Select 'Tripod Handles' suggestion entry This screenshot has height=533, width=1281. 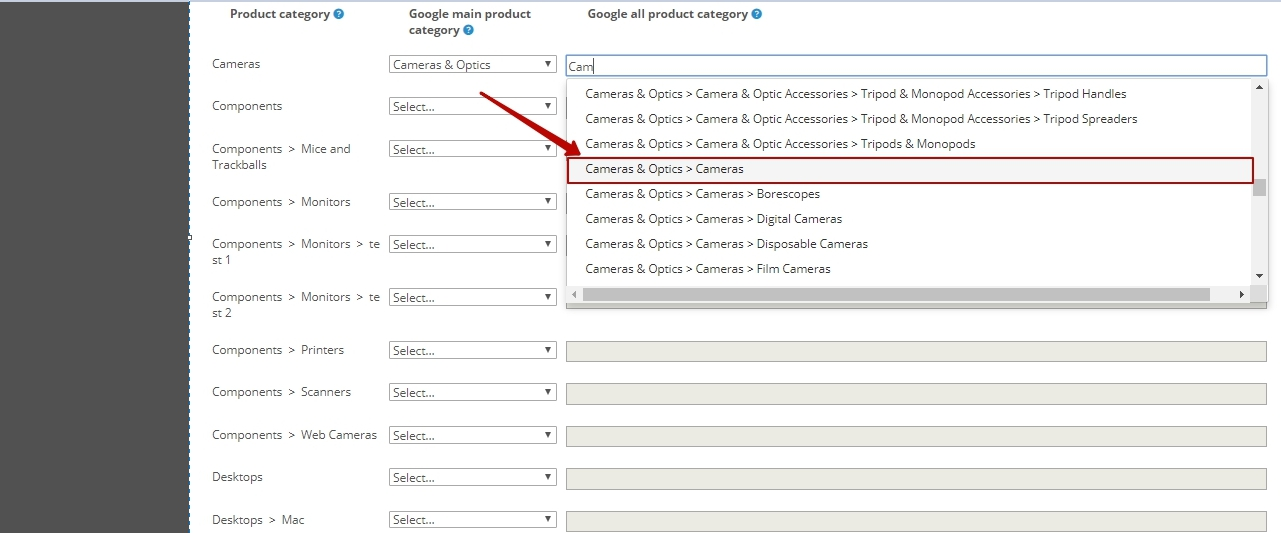[855, 94]
